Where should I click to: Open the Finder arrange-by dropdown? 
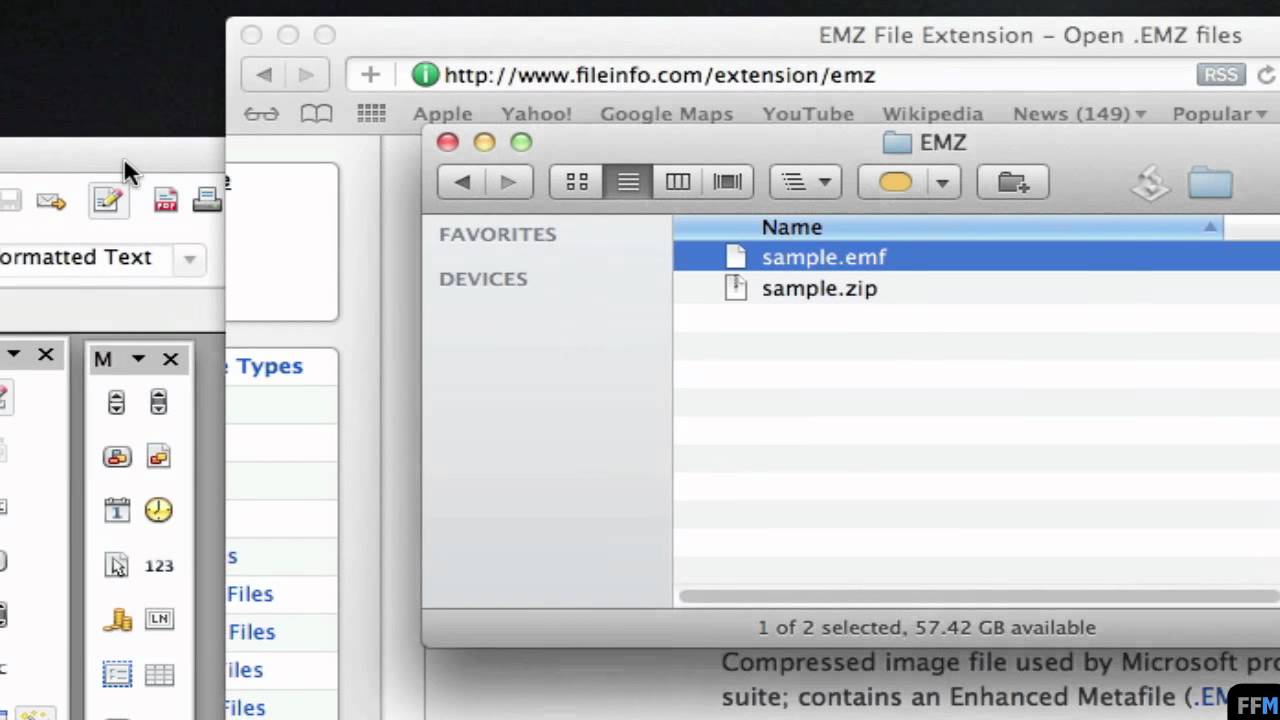[x=805, y=182]
